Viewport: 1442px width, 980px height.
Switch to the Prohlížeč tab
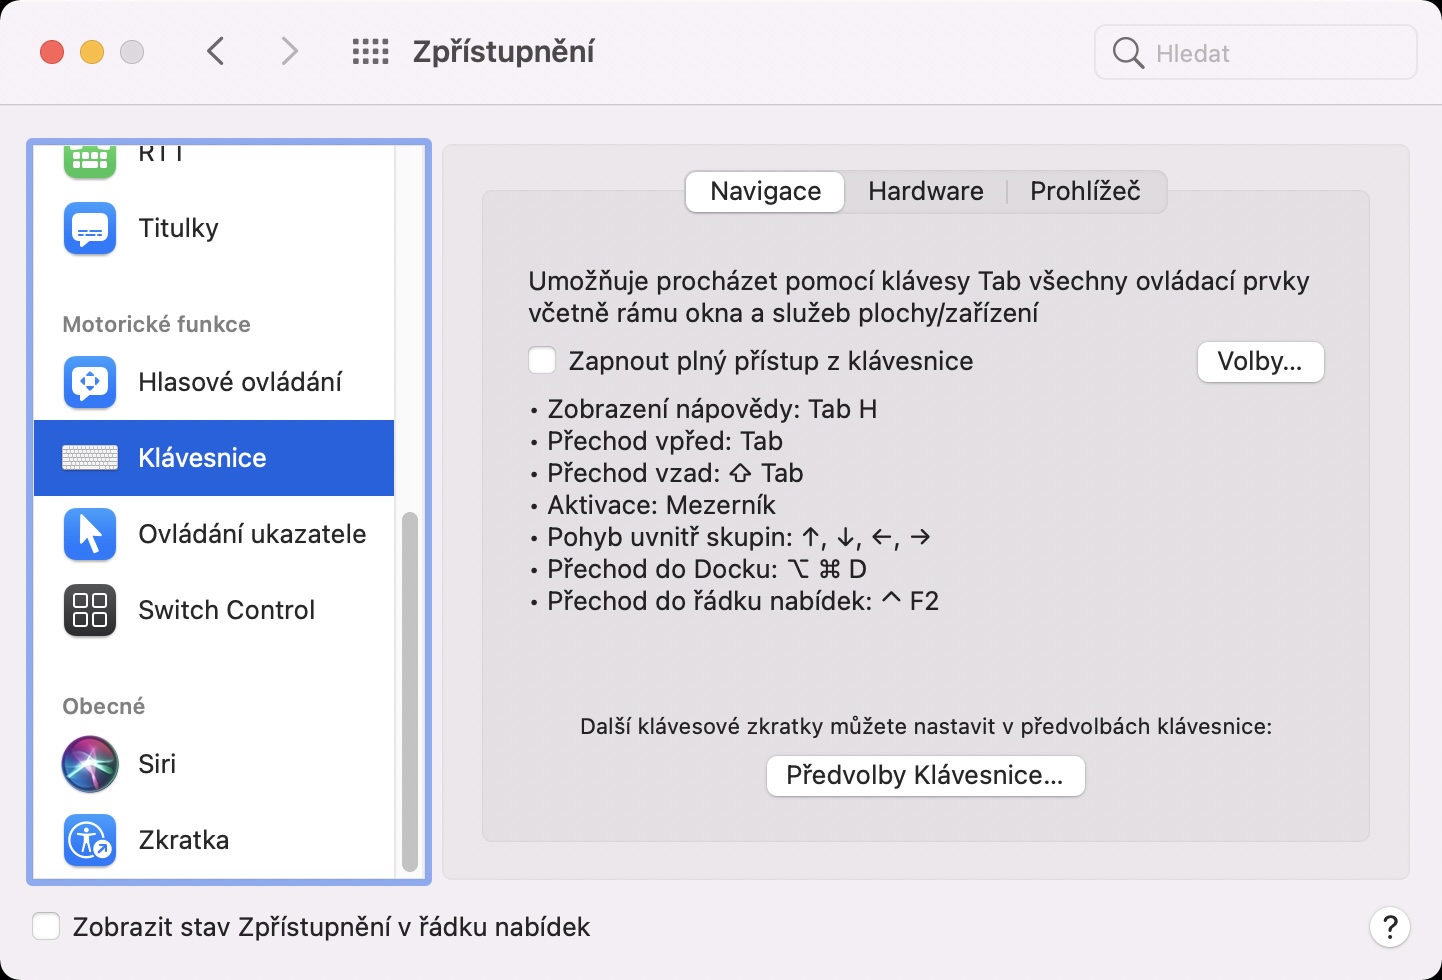1085,192
